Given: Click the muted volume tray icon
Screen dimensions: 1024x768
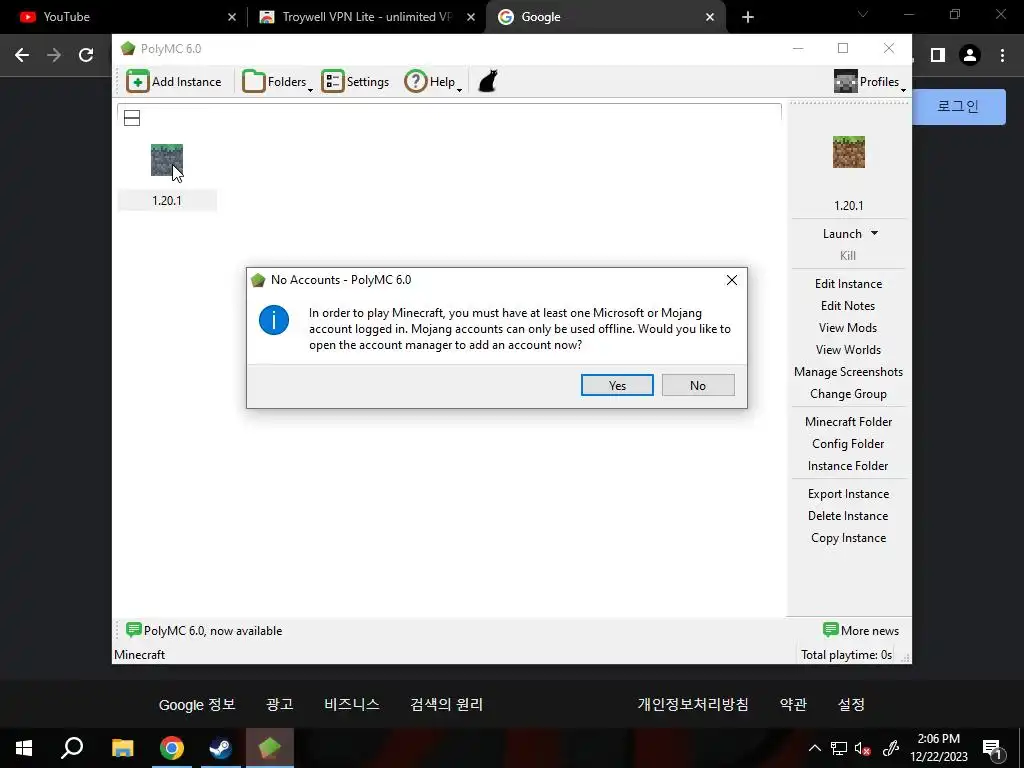Looking at the screenshot, I should click(863, 748).
